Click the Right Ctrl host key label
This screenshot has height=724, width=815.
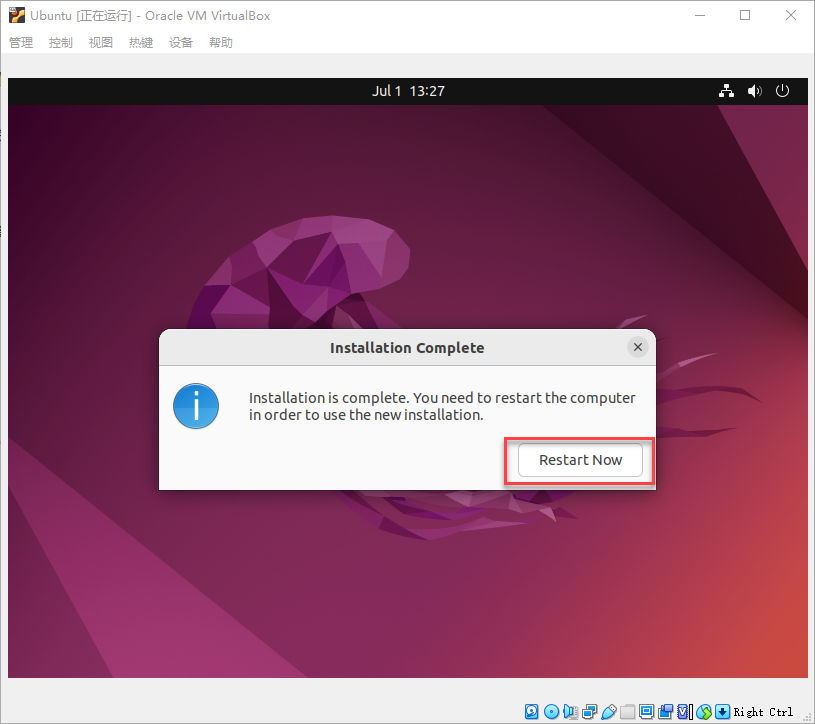(x=763, y=712)
